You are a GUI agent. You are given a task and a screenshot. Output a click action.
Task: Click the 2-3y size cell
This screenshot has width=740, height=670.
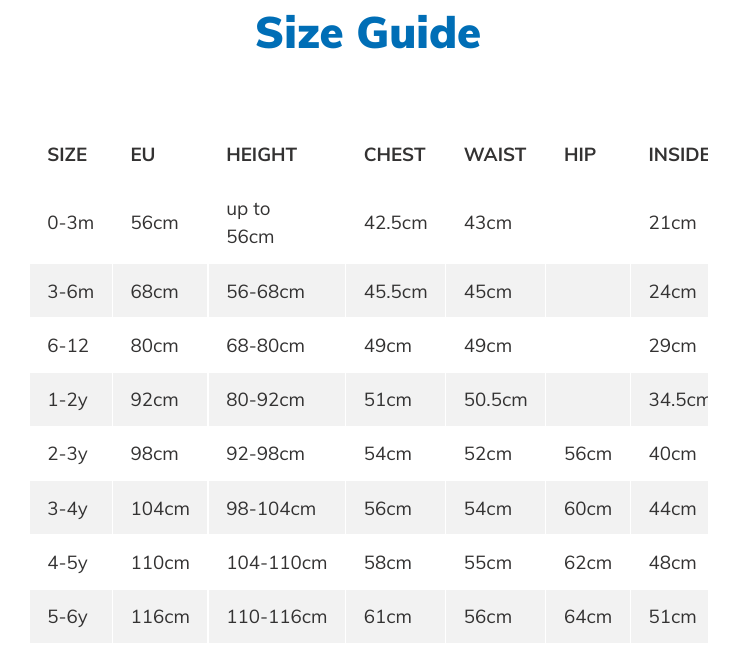click(68, 454)
